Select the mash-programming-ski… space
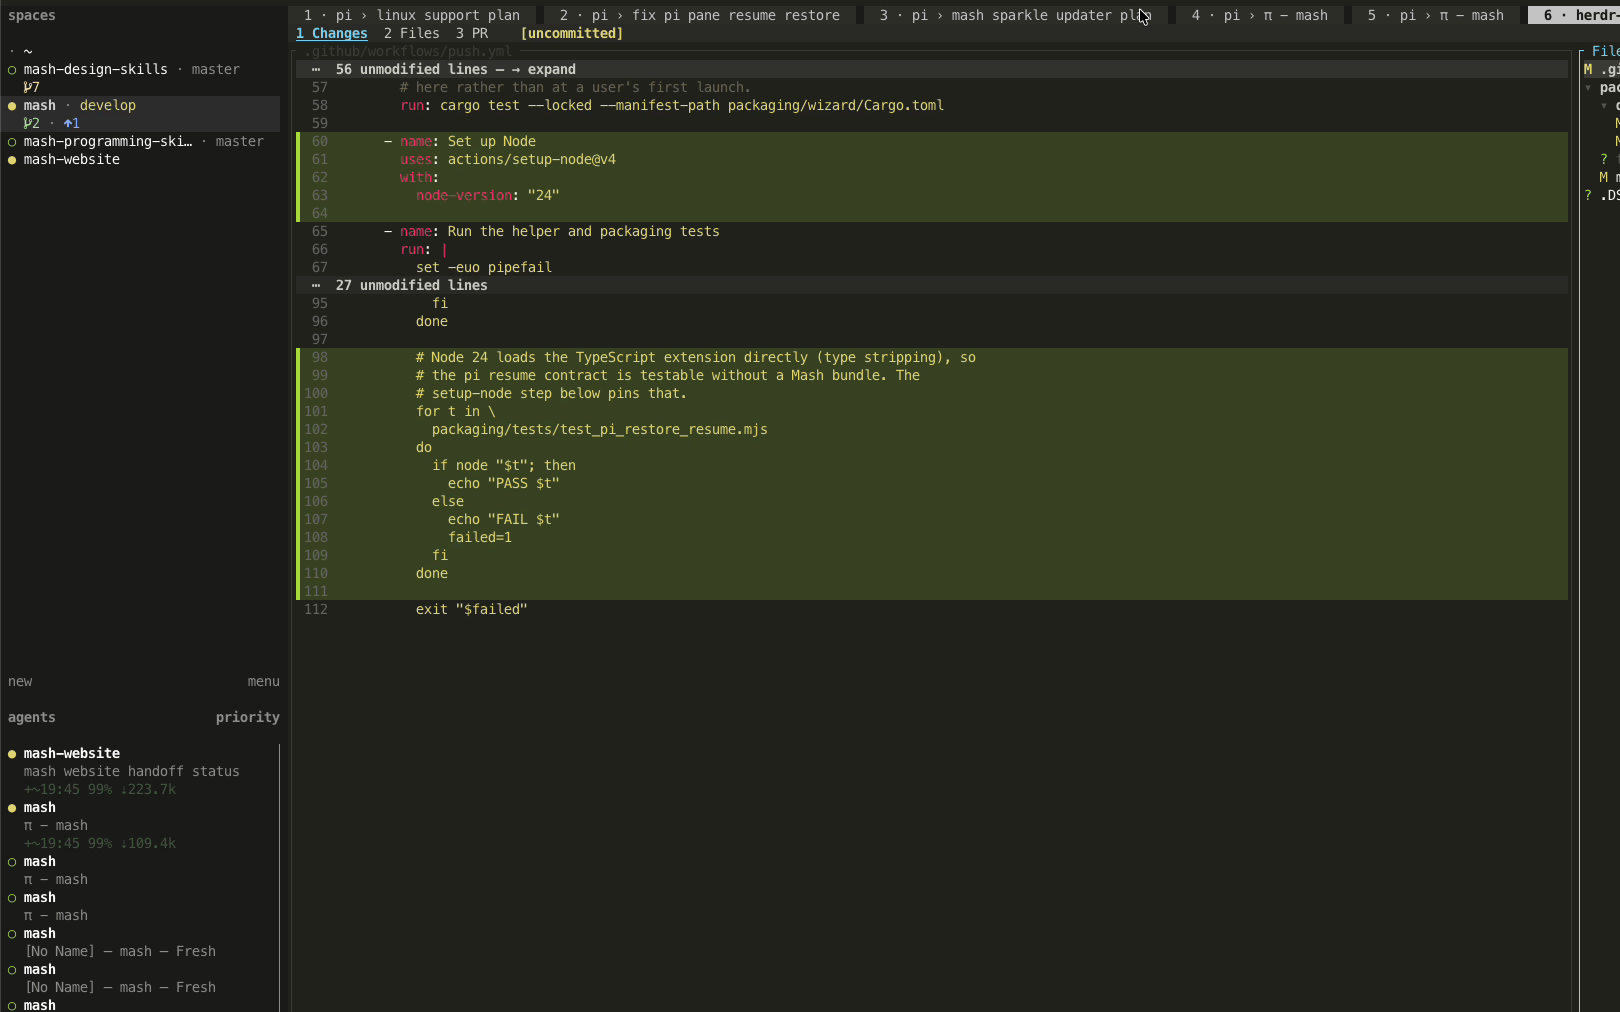 (x=140, y=142)
